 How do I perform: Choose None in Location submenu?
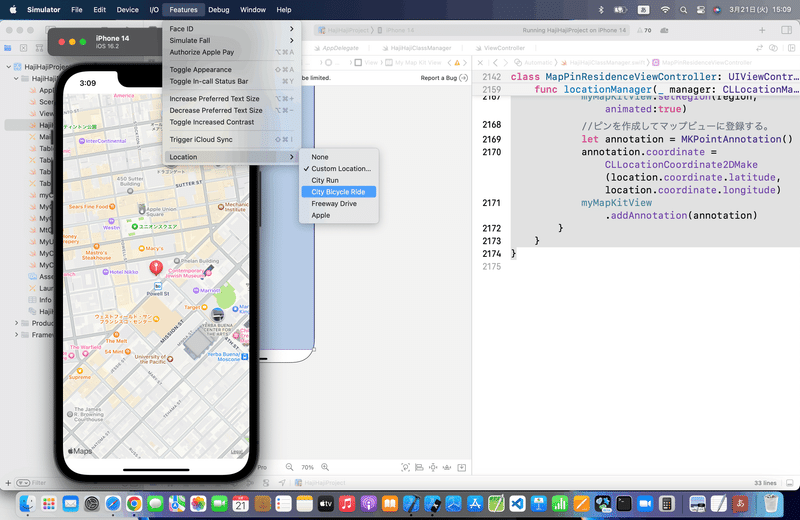click(339, 157)
